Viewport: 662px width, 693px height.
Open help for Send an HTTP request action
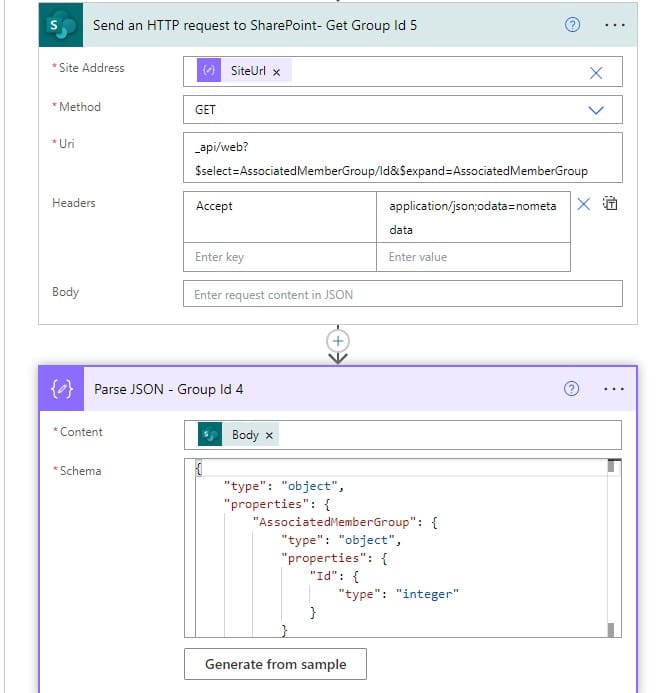point(572,25)
